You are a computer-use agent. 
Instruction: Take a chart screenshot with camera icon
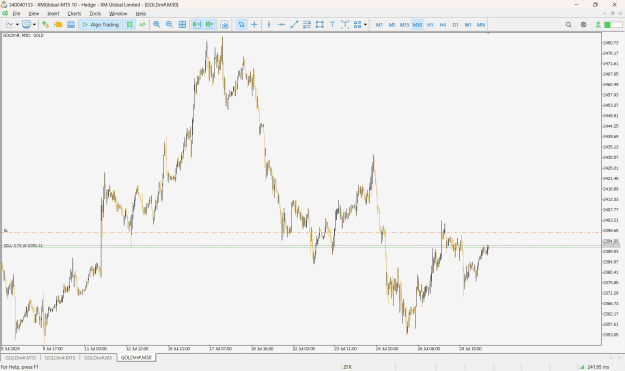(224, 25)
